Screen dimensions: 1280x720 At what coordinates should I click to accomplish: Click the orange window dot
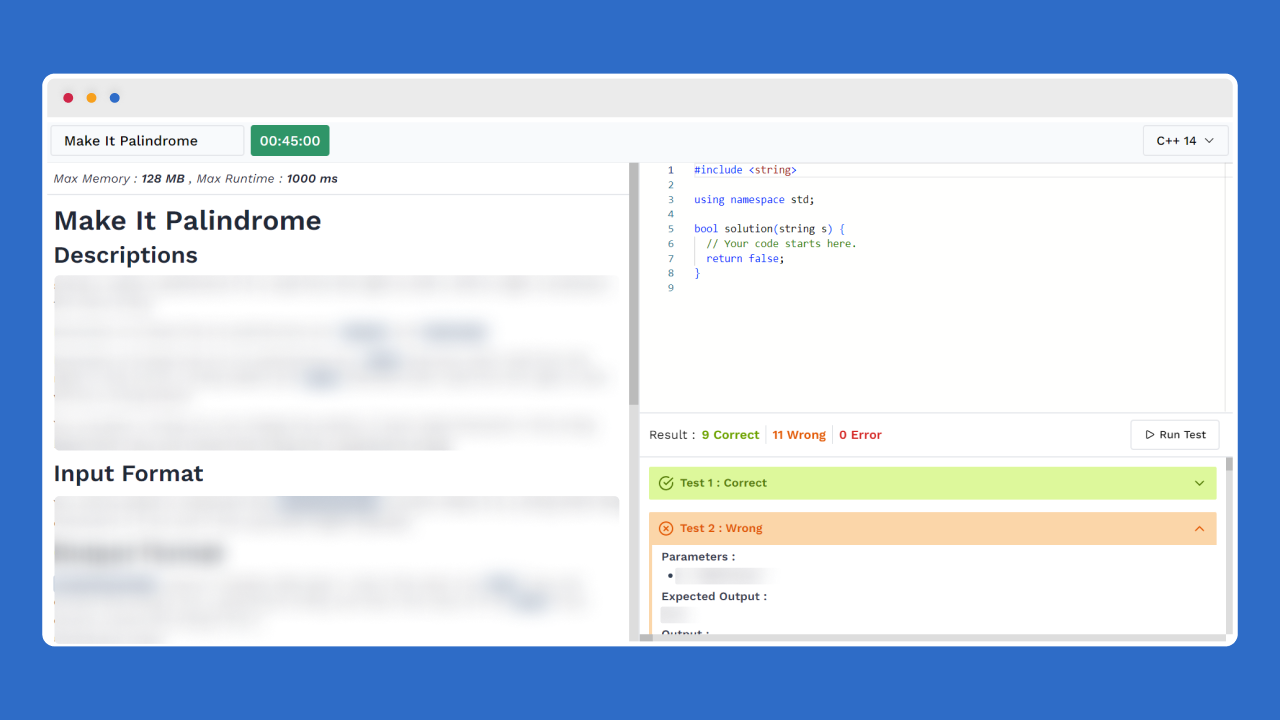91,98
